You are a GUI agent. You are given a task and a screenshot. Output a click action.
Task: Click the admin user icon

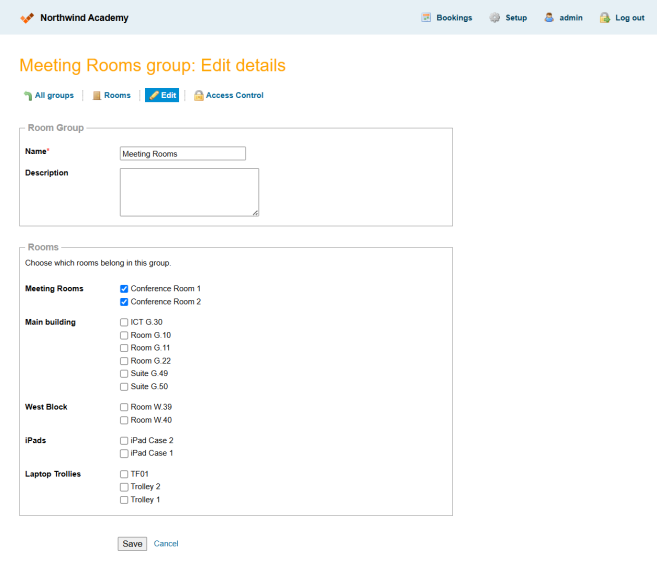549,18
